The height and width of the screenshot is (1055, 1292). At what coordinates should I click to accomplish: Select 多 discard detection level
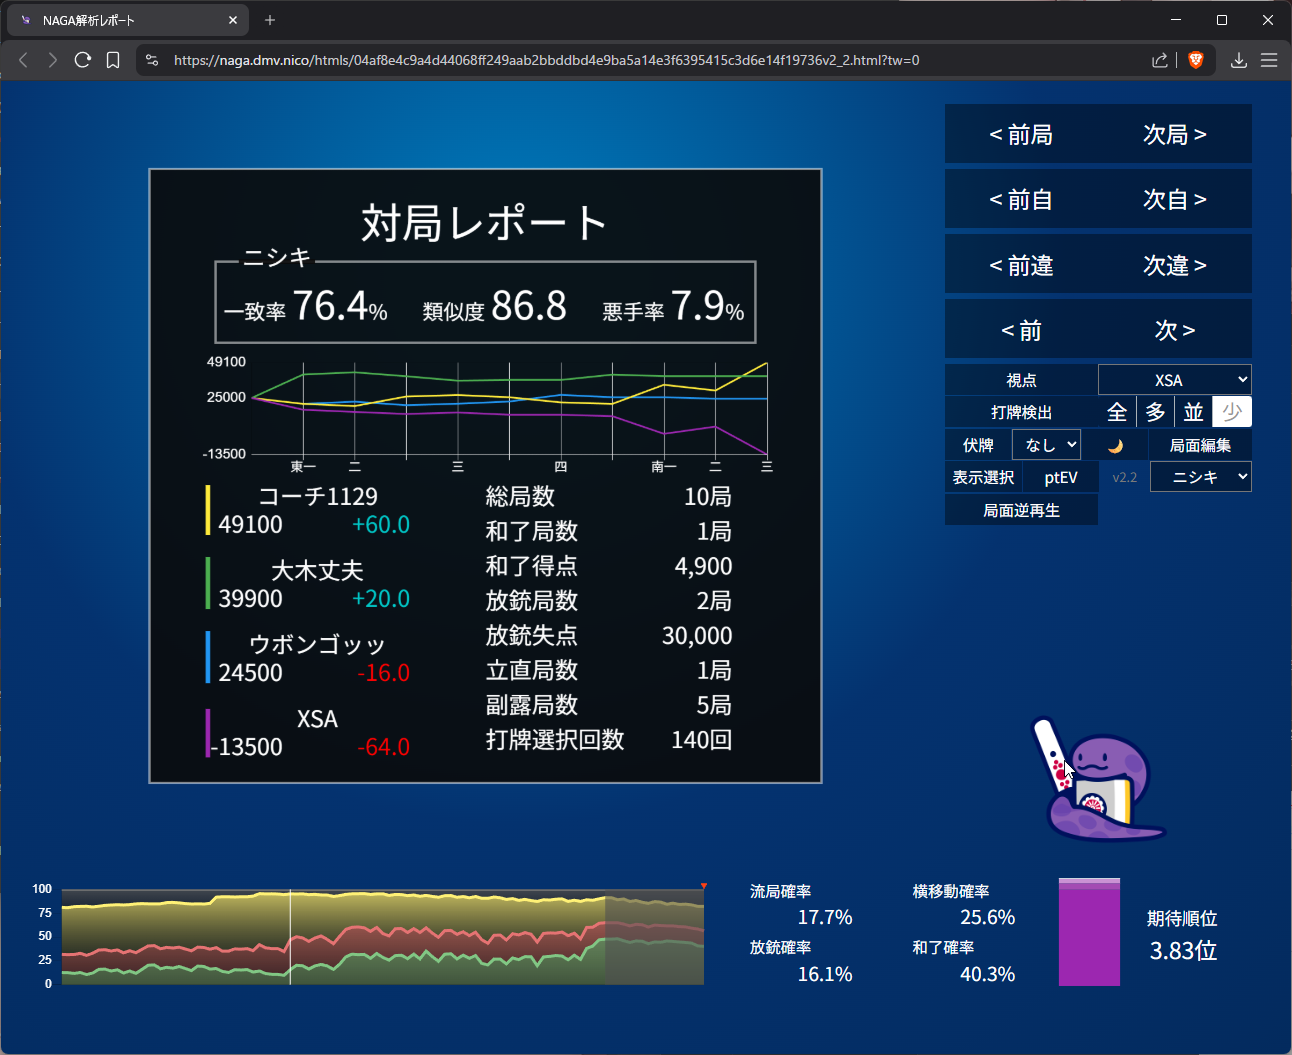[x=1155, y=412]
